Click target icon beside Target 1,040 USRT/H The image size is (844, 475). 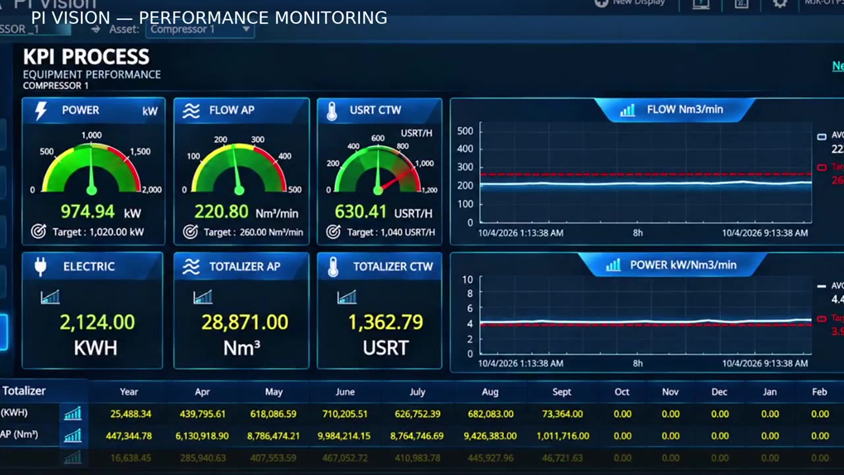click(333, 232)
